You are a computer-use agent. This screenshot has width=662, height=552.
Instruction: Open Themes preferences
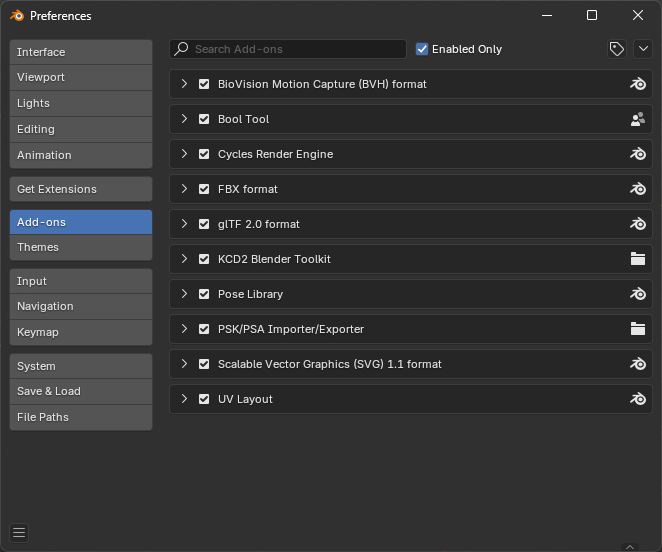click(x=81, y=247)
